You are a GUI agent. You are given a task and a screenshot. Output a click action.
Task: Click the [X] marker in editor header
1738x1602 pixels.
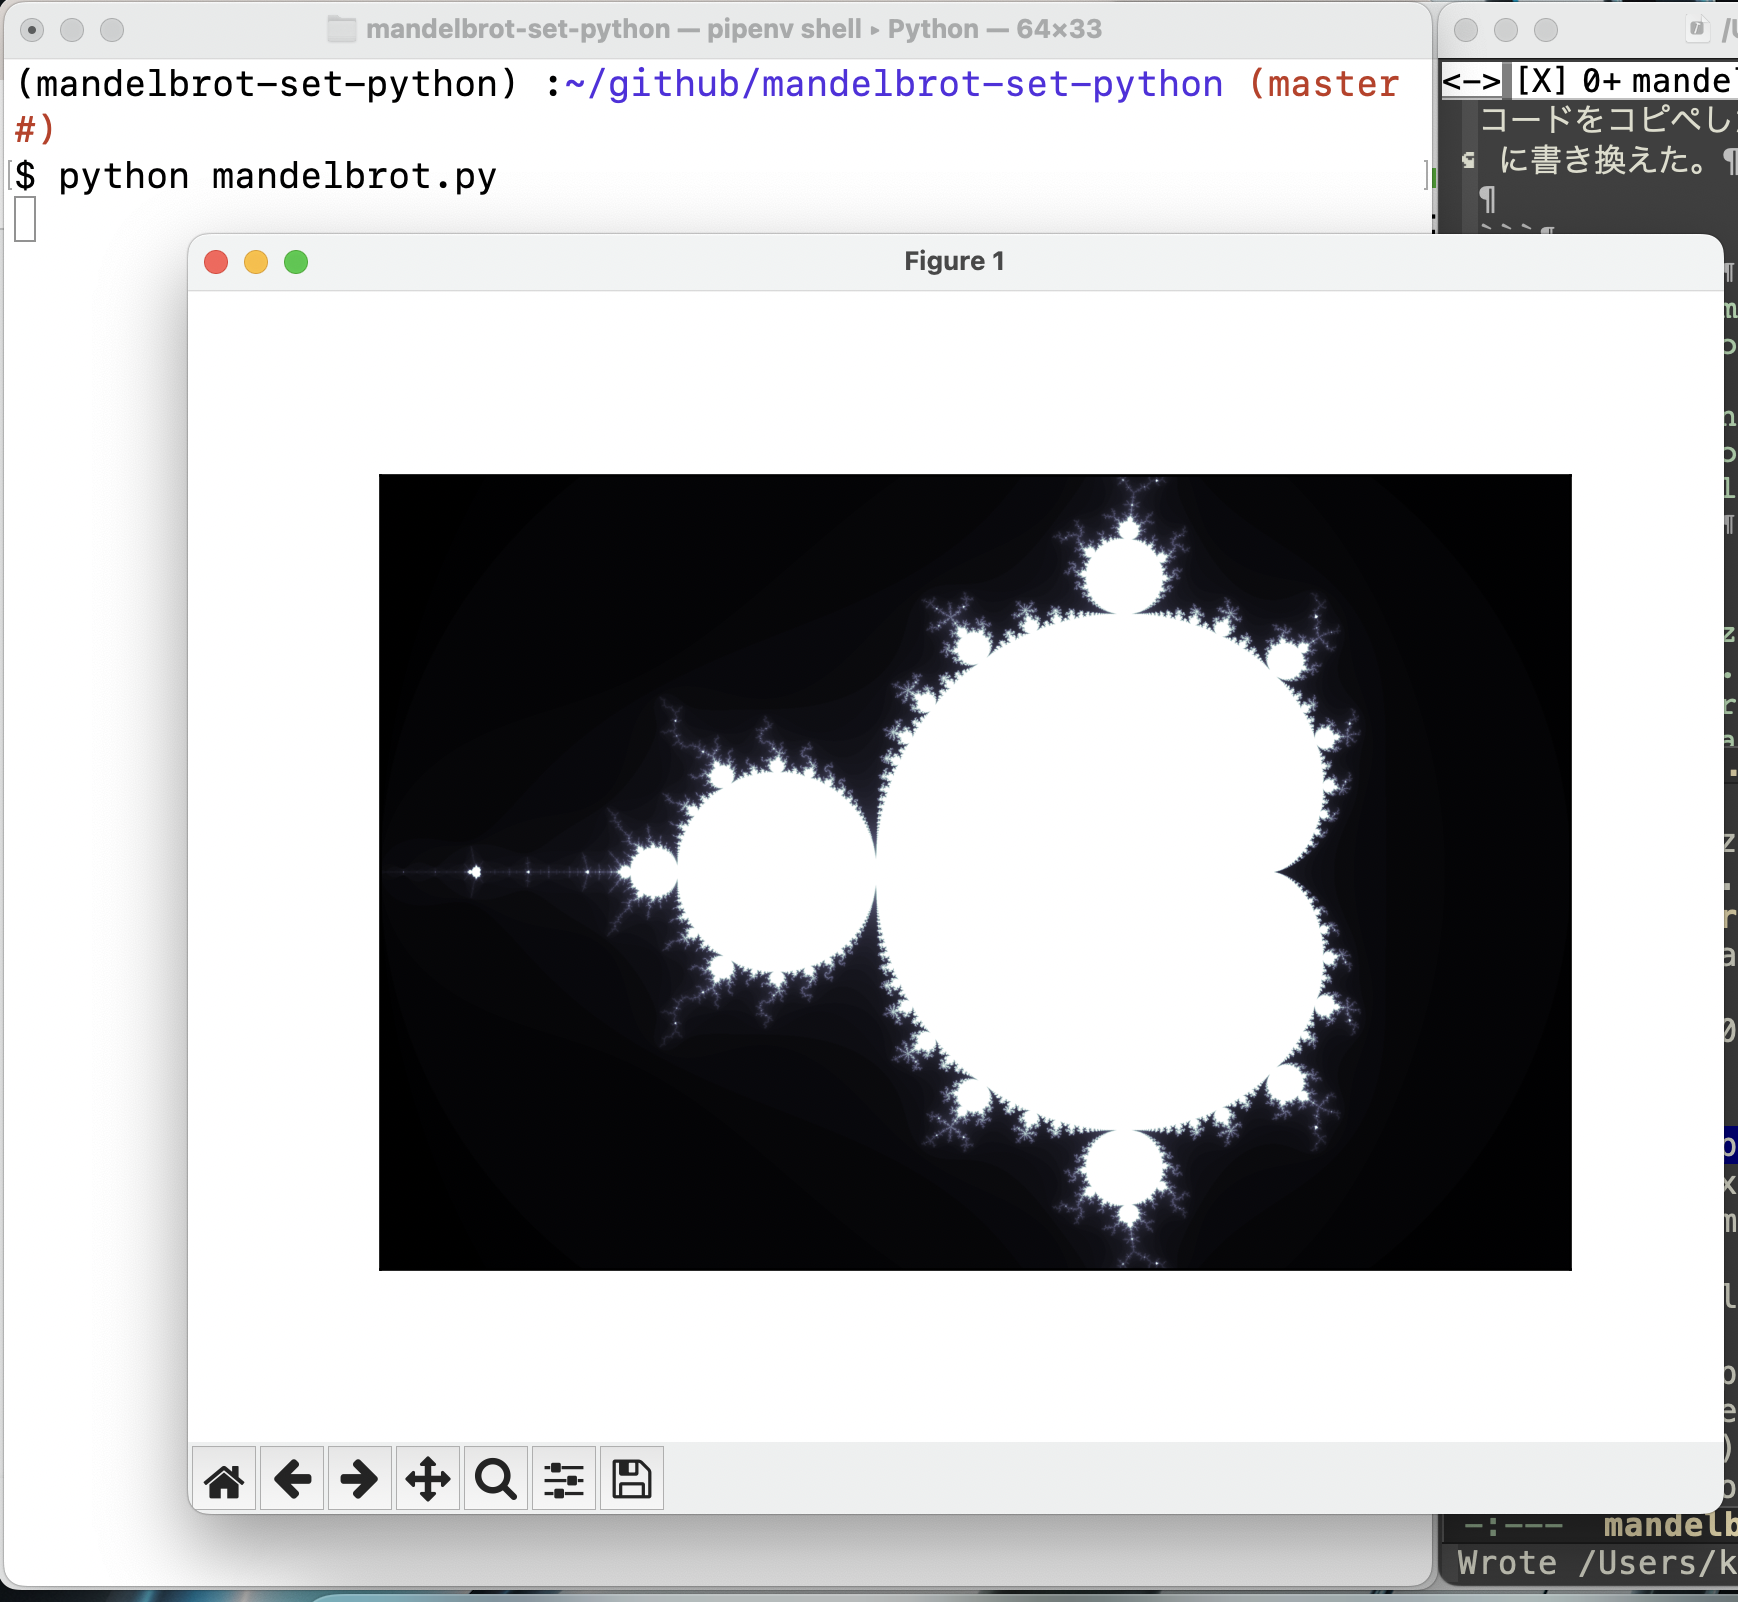[x=1541, y=81]
